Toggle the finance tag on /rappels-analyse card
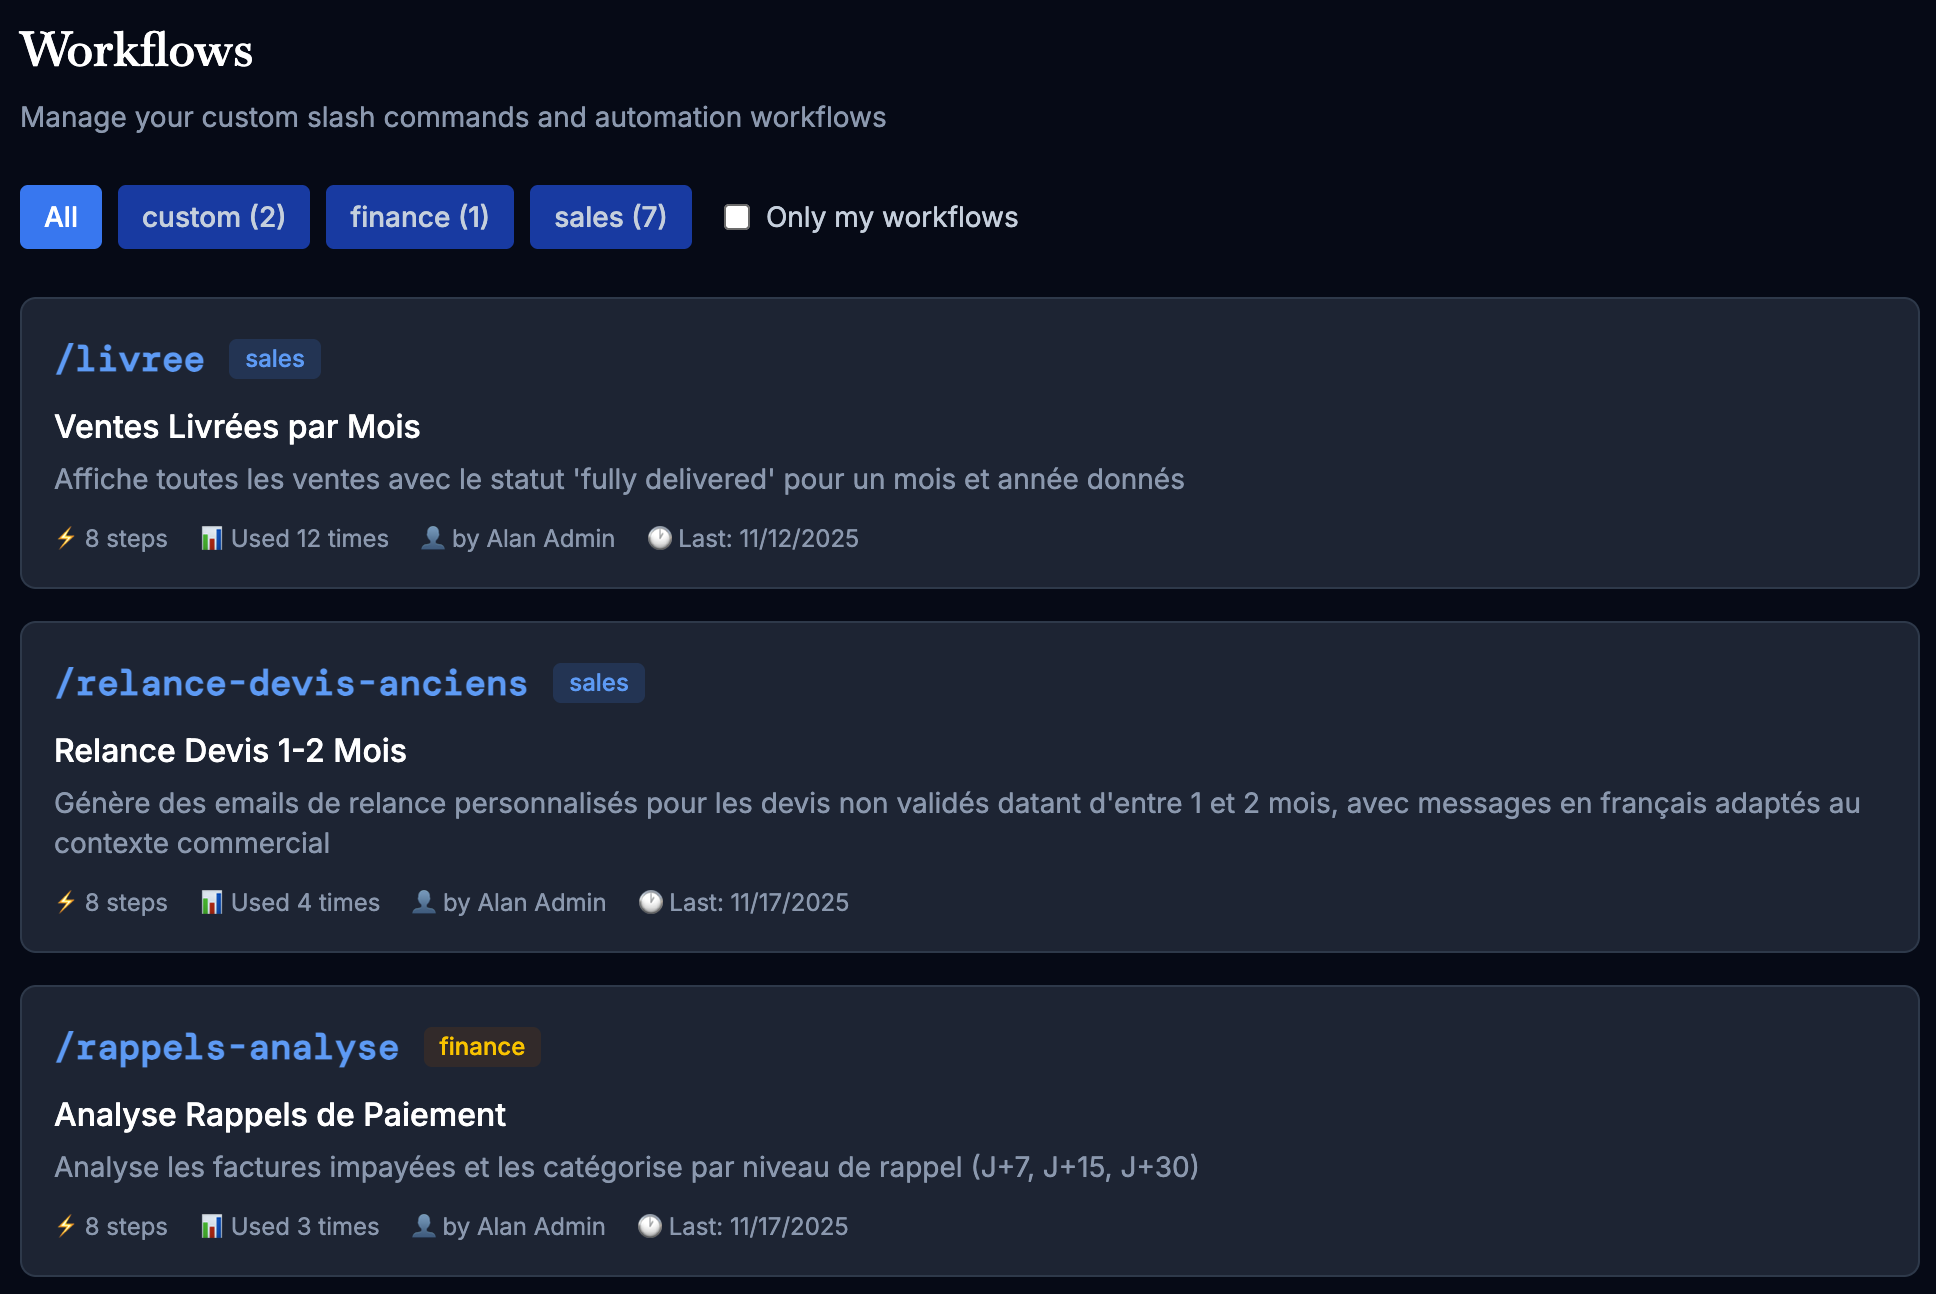1936x1294 pixels. [x=481, y=1047]
